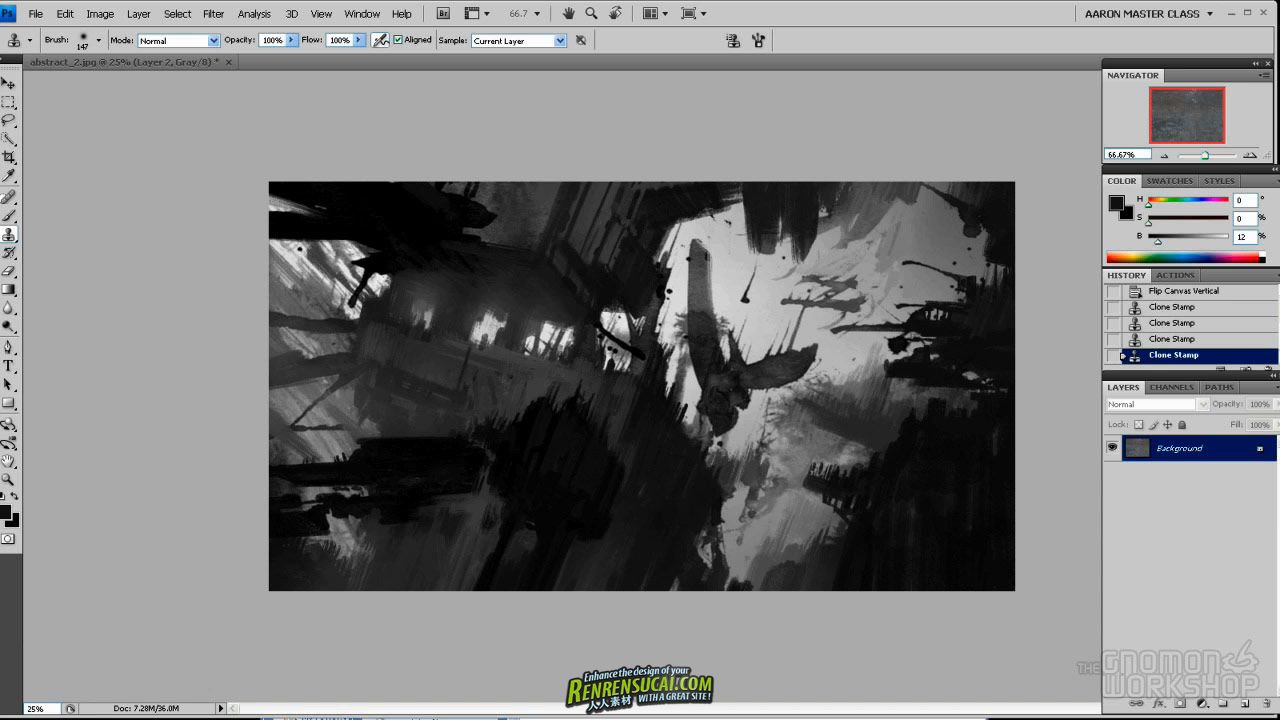Select the 3D Orbit camera tool
The width and height of the screenshot is (1280, 720).
[x=9, y=443]
